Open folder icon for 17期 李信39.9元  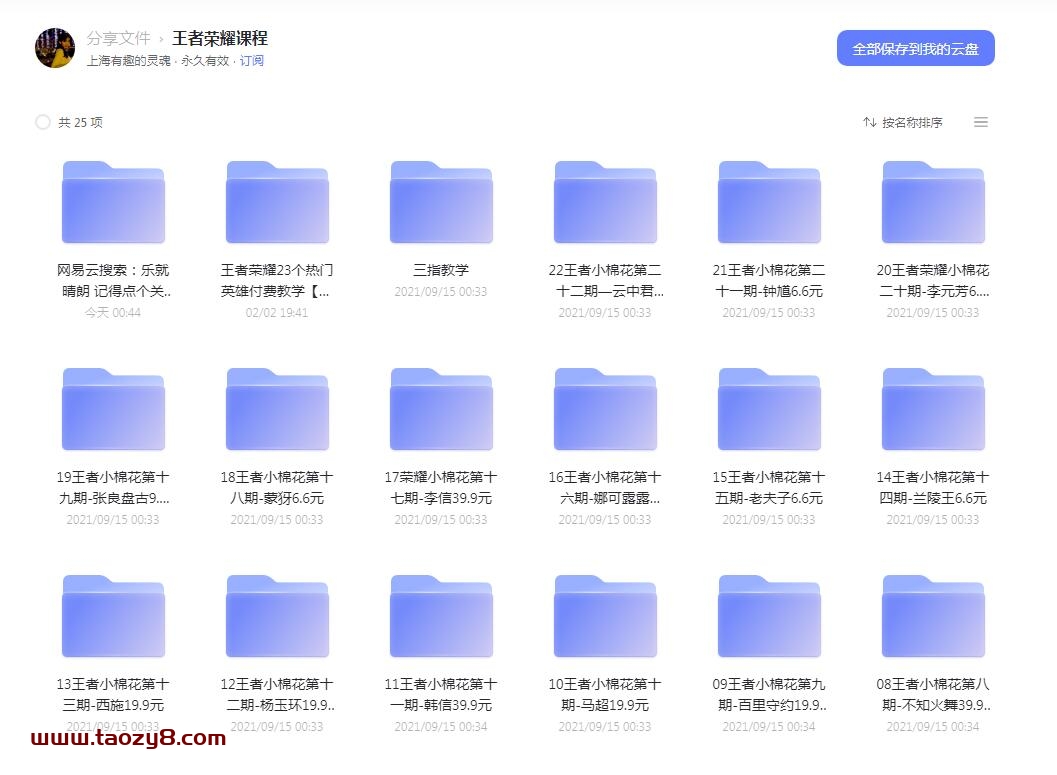(x=441, y=409)
